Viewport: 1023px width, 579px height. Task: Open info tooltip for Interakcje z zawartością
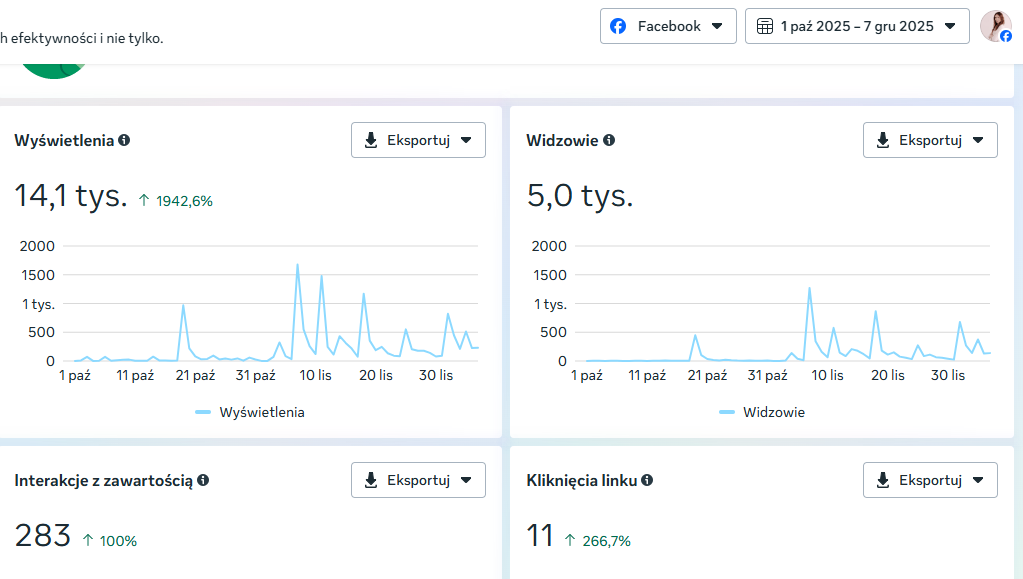click(x=203, y=480)
